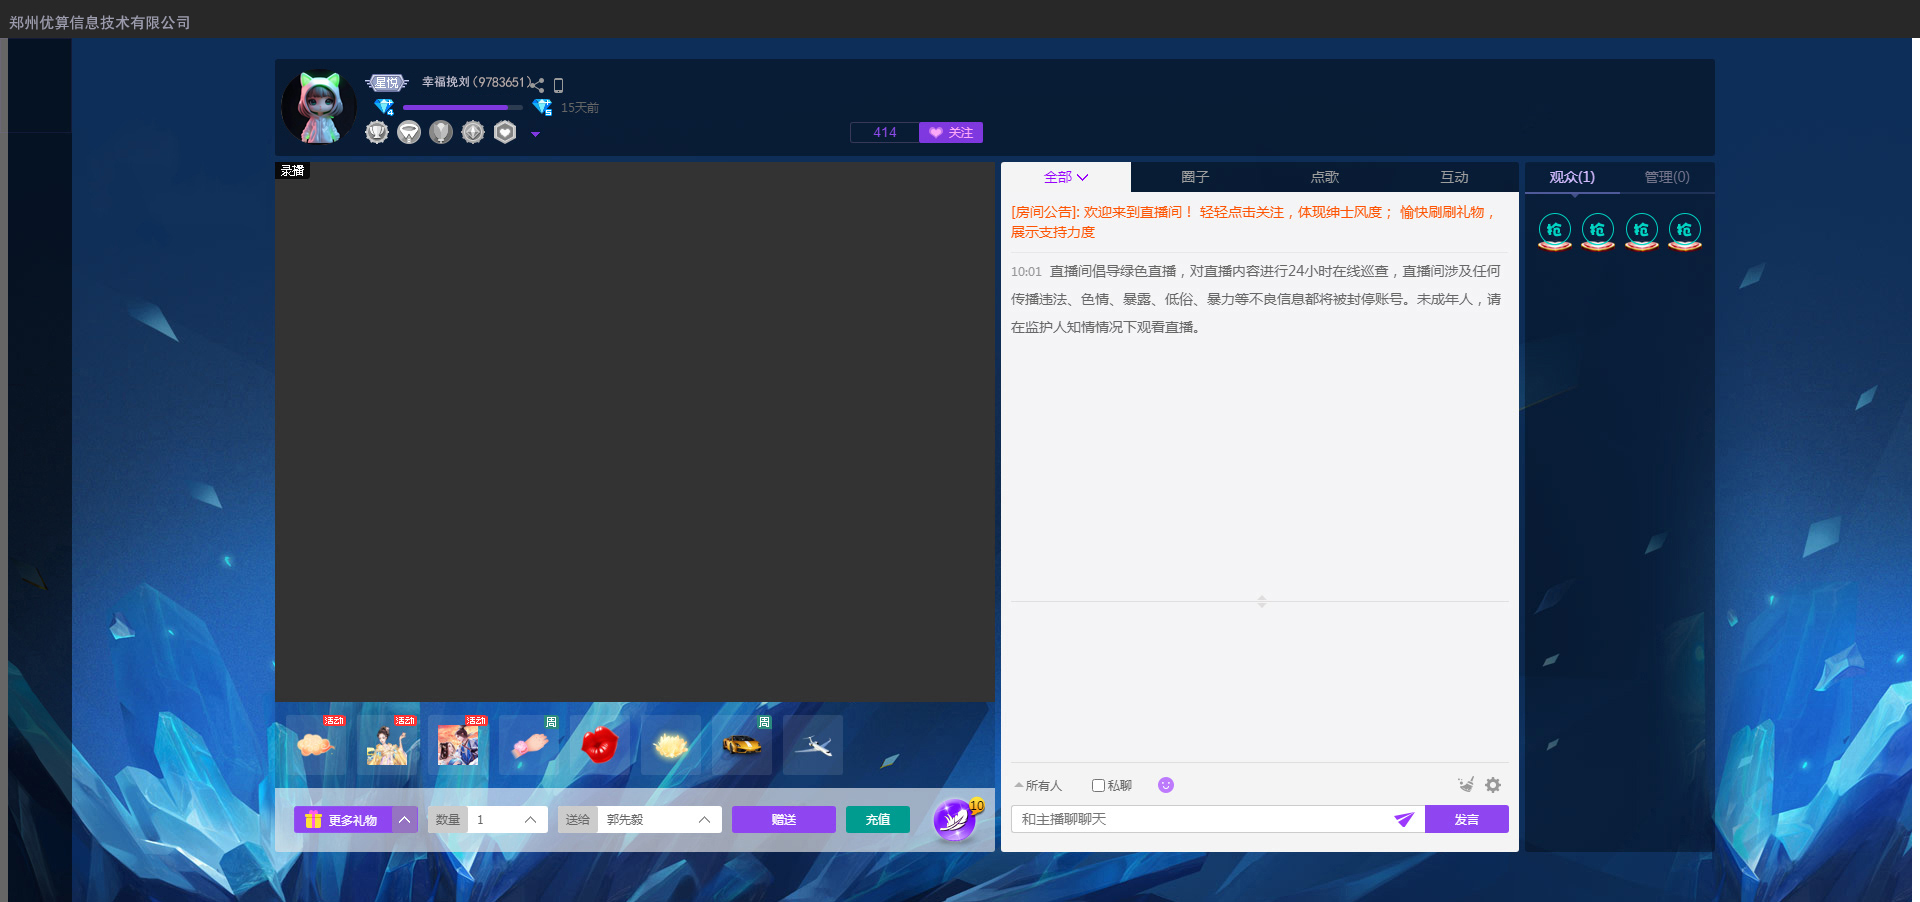The height and width of the screenshot is (902, 1920).
Task: Expand the 更多礼物 gift list arrow
Action: coord(405,820)
